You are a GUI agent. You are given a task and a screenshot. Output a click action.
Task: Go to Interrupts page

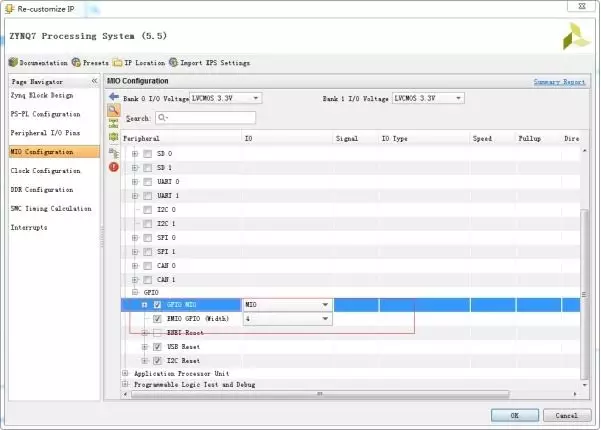[x=29, y=227]
